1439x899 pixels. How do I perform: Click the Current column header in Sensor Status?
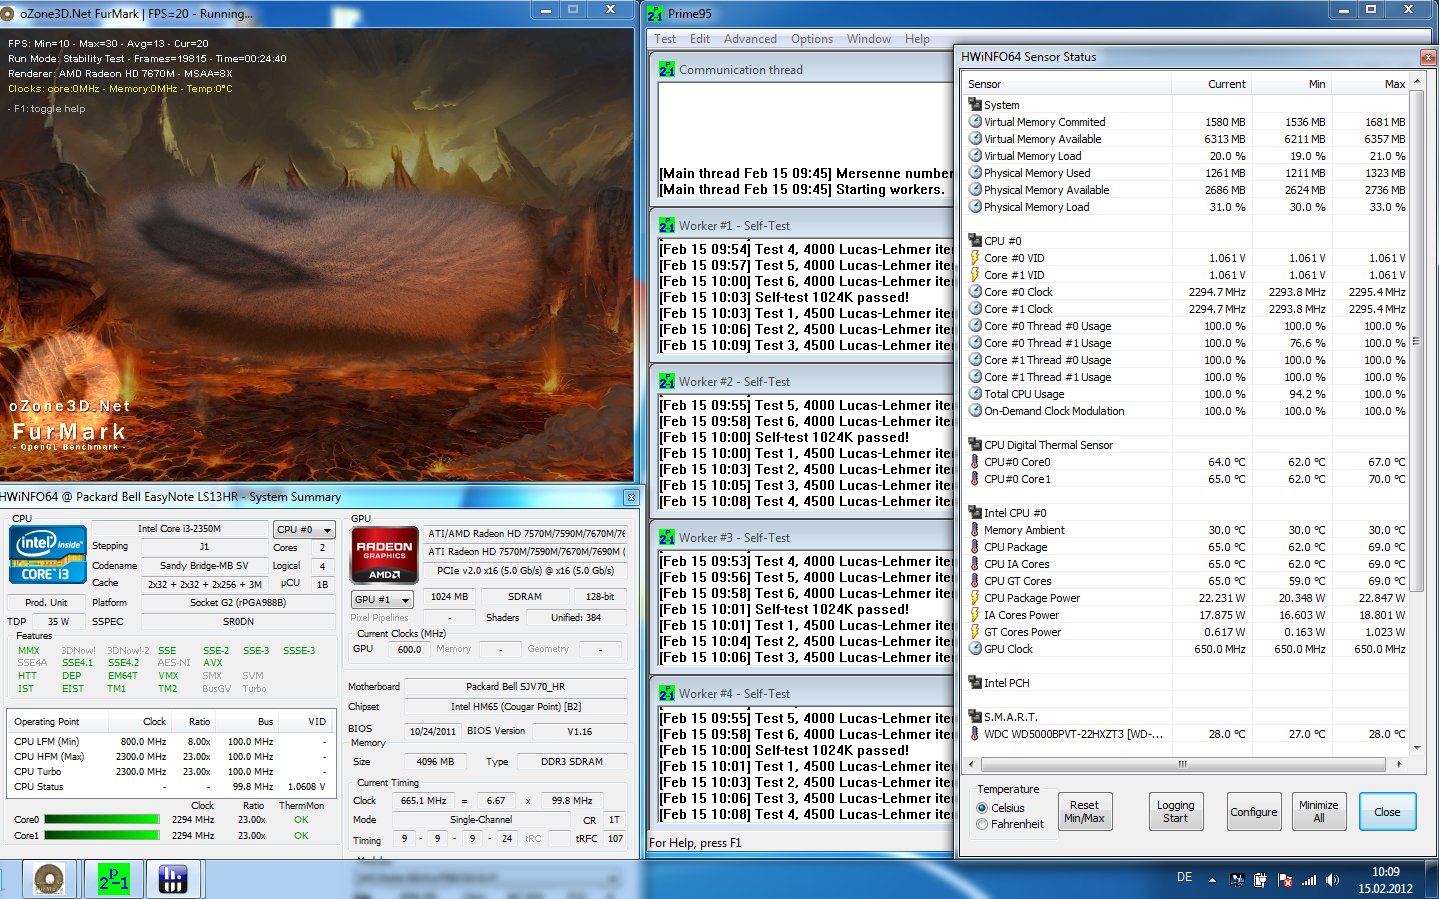pos(1210,84)
